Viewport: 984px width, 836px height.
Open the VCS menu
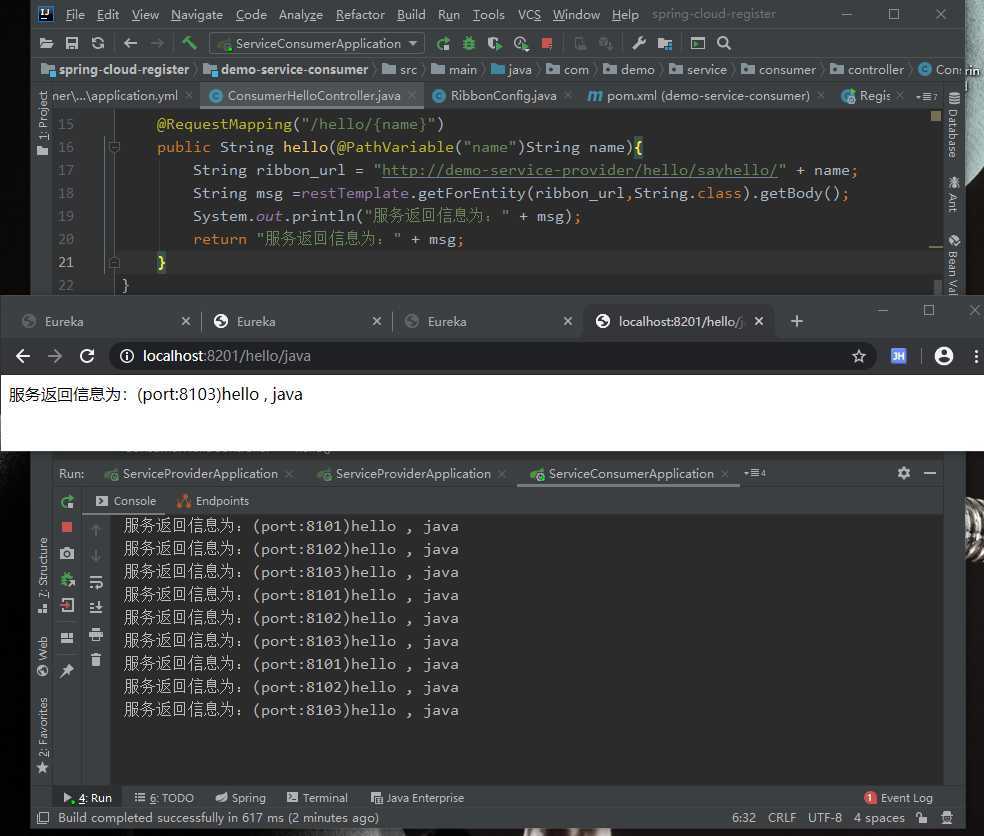529,14
